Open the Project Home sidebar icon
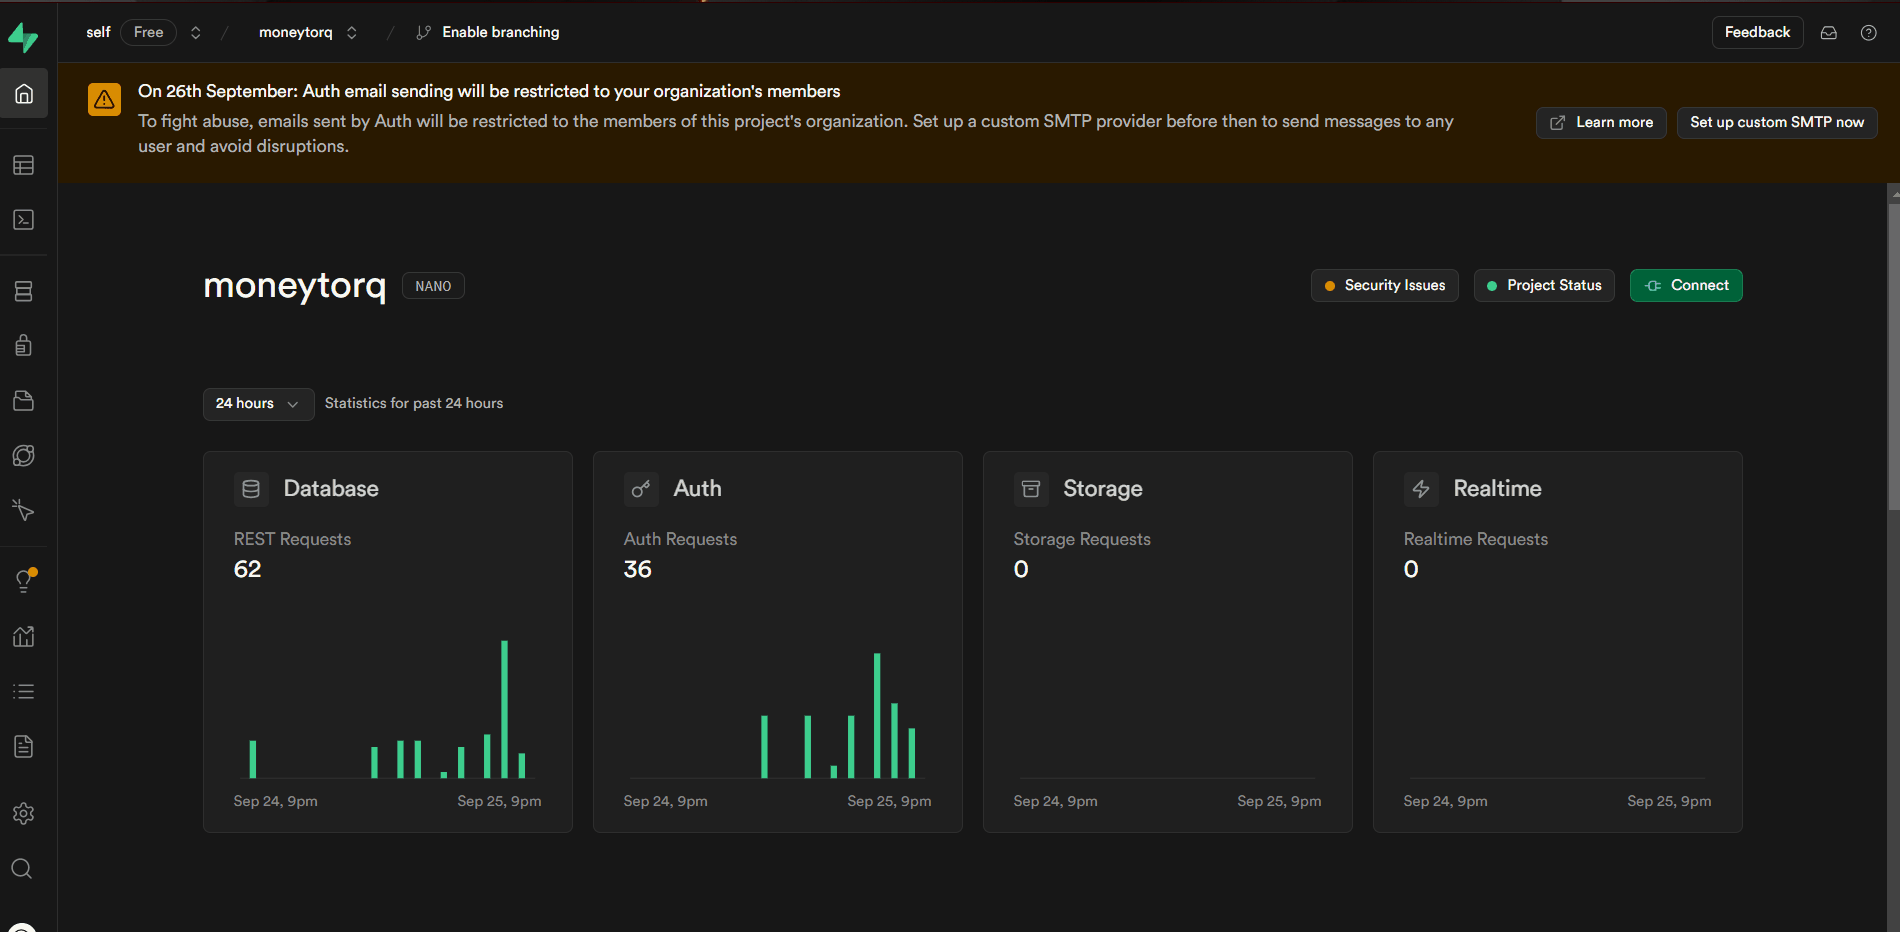 coord(24,94)
